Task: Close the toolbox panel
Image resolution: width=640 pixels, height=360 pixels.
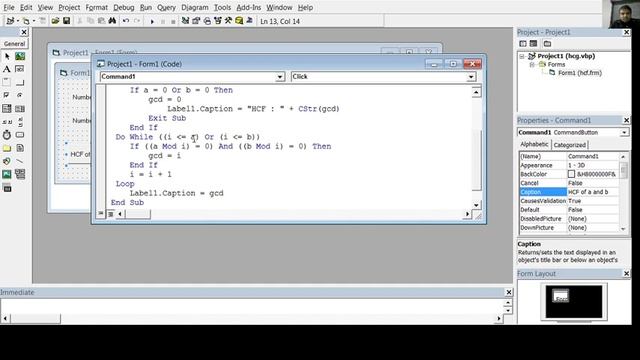Action: [24, 32]
